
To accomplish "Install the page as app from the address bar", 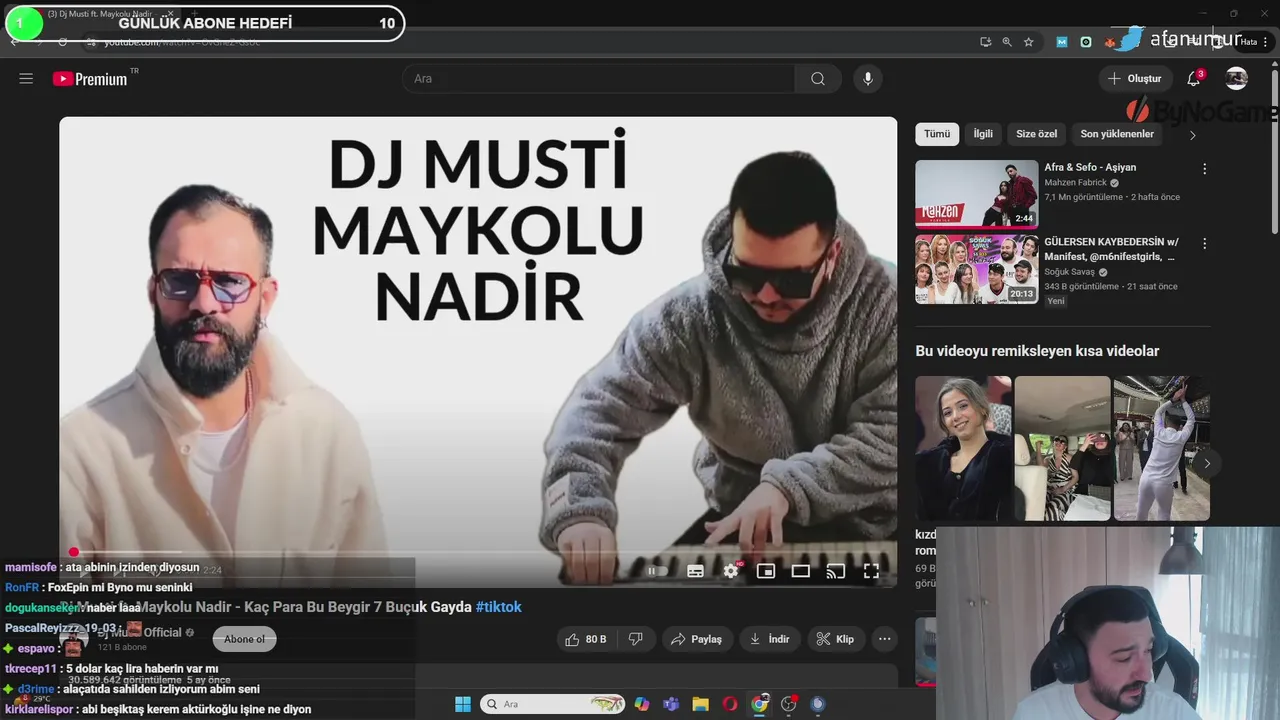I will coord(986,42).
